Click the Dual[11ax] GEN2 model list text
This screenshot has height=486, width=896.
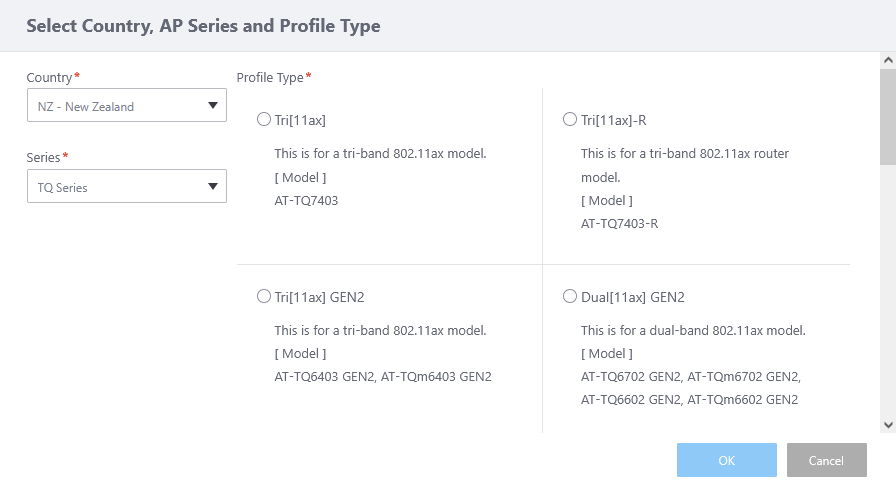pos(690,388)
